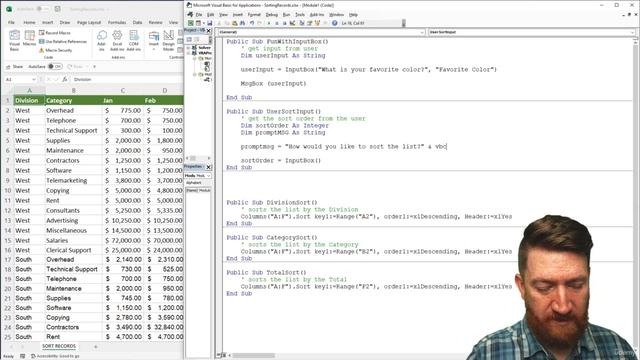The width and height of the screenshot is (640, 360).
Task: Select VBAProject node in project tree
Action: pos(205,53)
